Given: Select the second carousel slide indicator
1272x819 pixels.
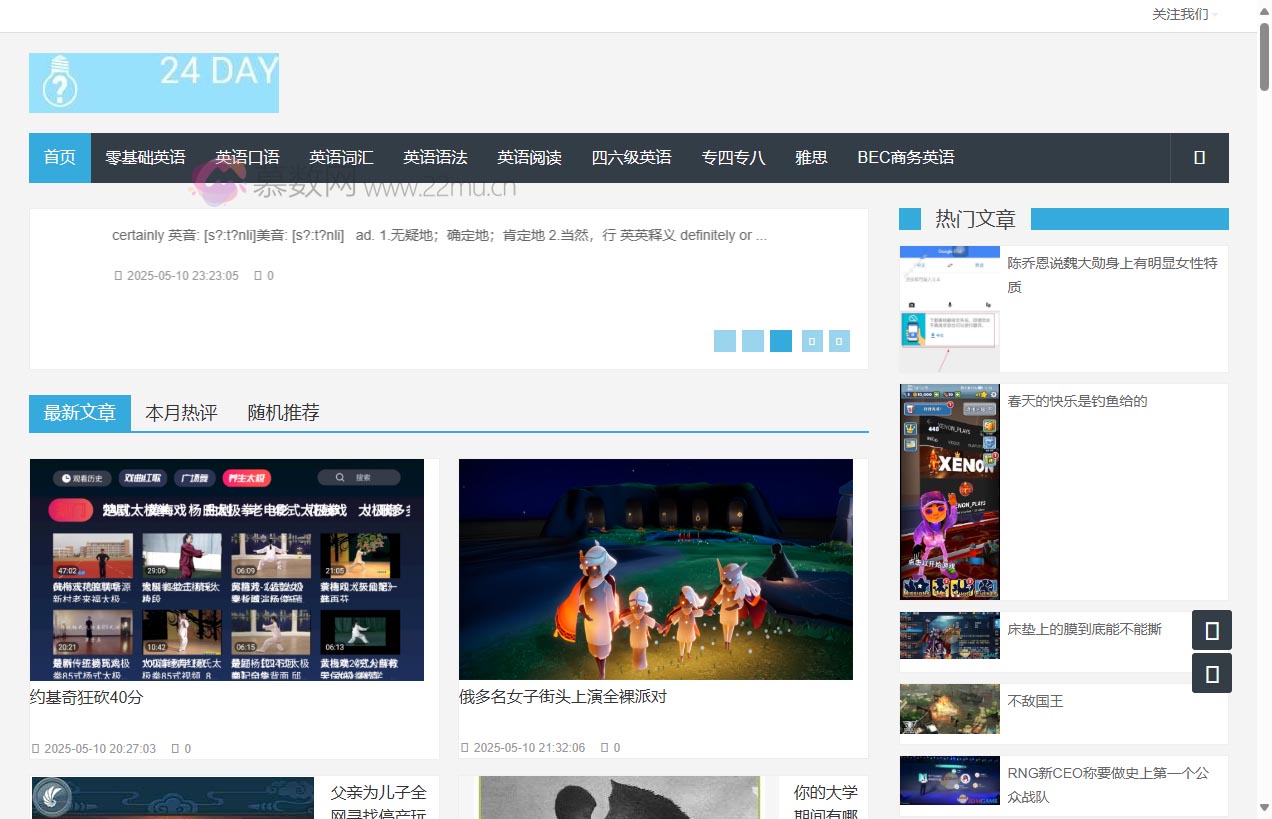Looking at the screenshot, I should [x=752, y=341].
